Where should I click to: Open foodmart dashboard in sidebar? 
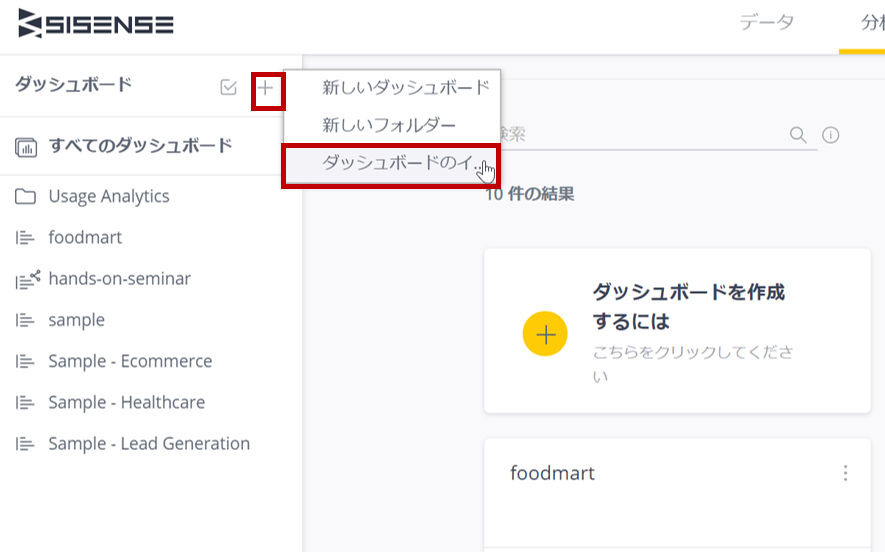click(x=85, y=237)
